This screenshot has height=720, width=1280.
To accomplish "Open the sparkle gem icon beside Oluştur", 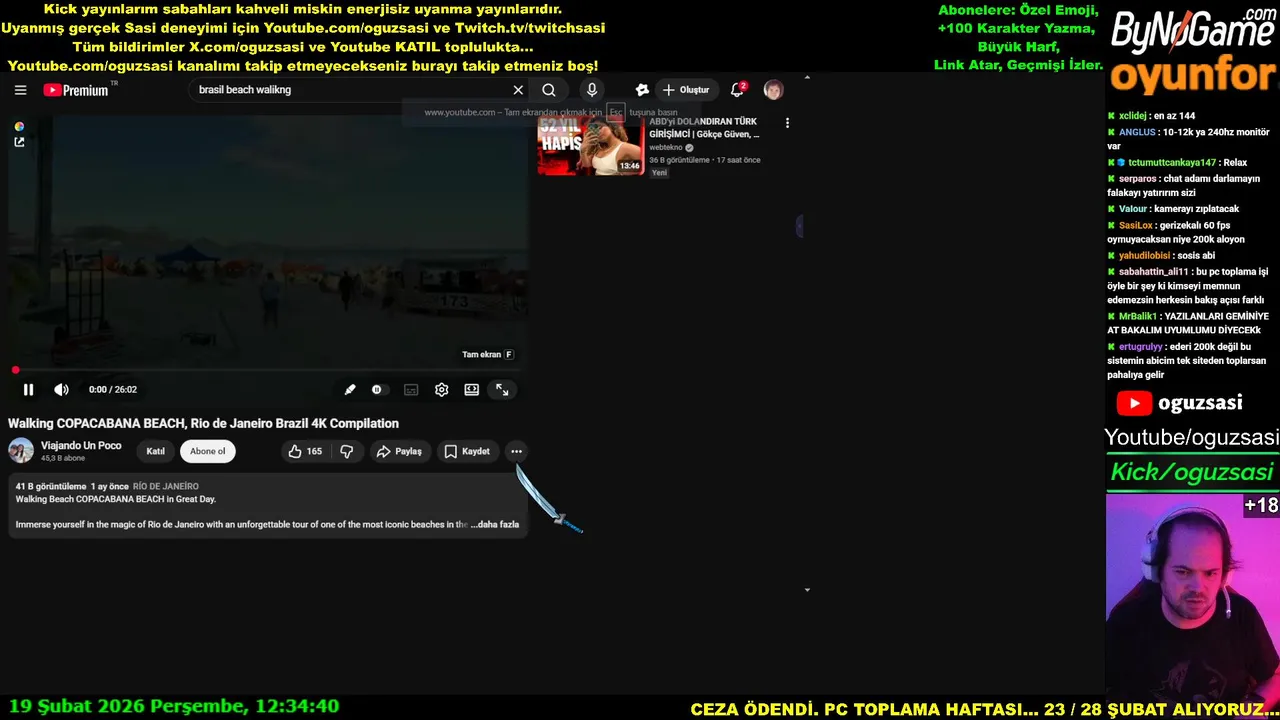I will tap(642, 90).
